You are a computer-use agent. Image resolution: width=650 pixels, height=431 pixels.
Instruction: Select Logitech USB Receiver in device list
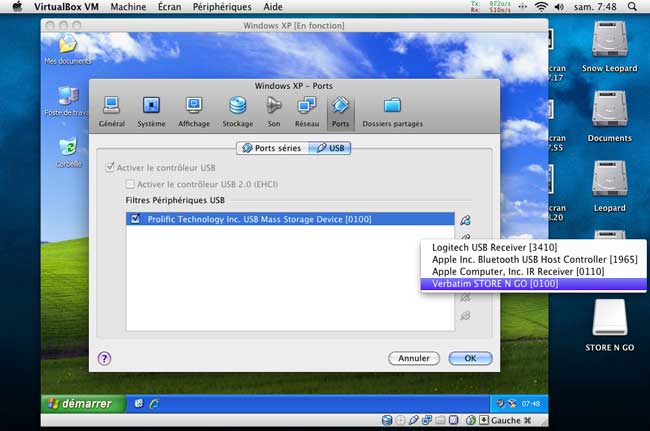click(x=494, y=247)
